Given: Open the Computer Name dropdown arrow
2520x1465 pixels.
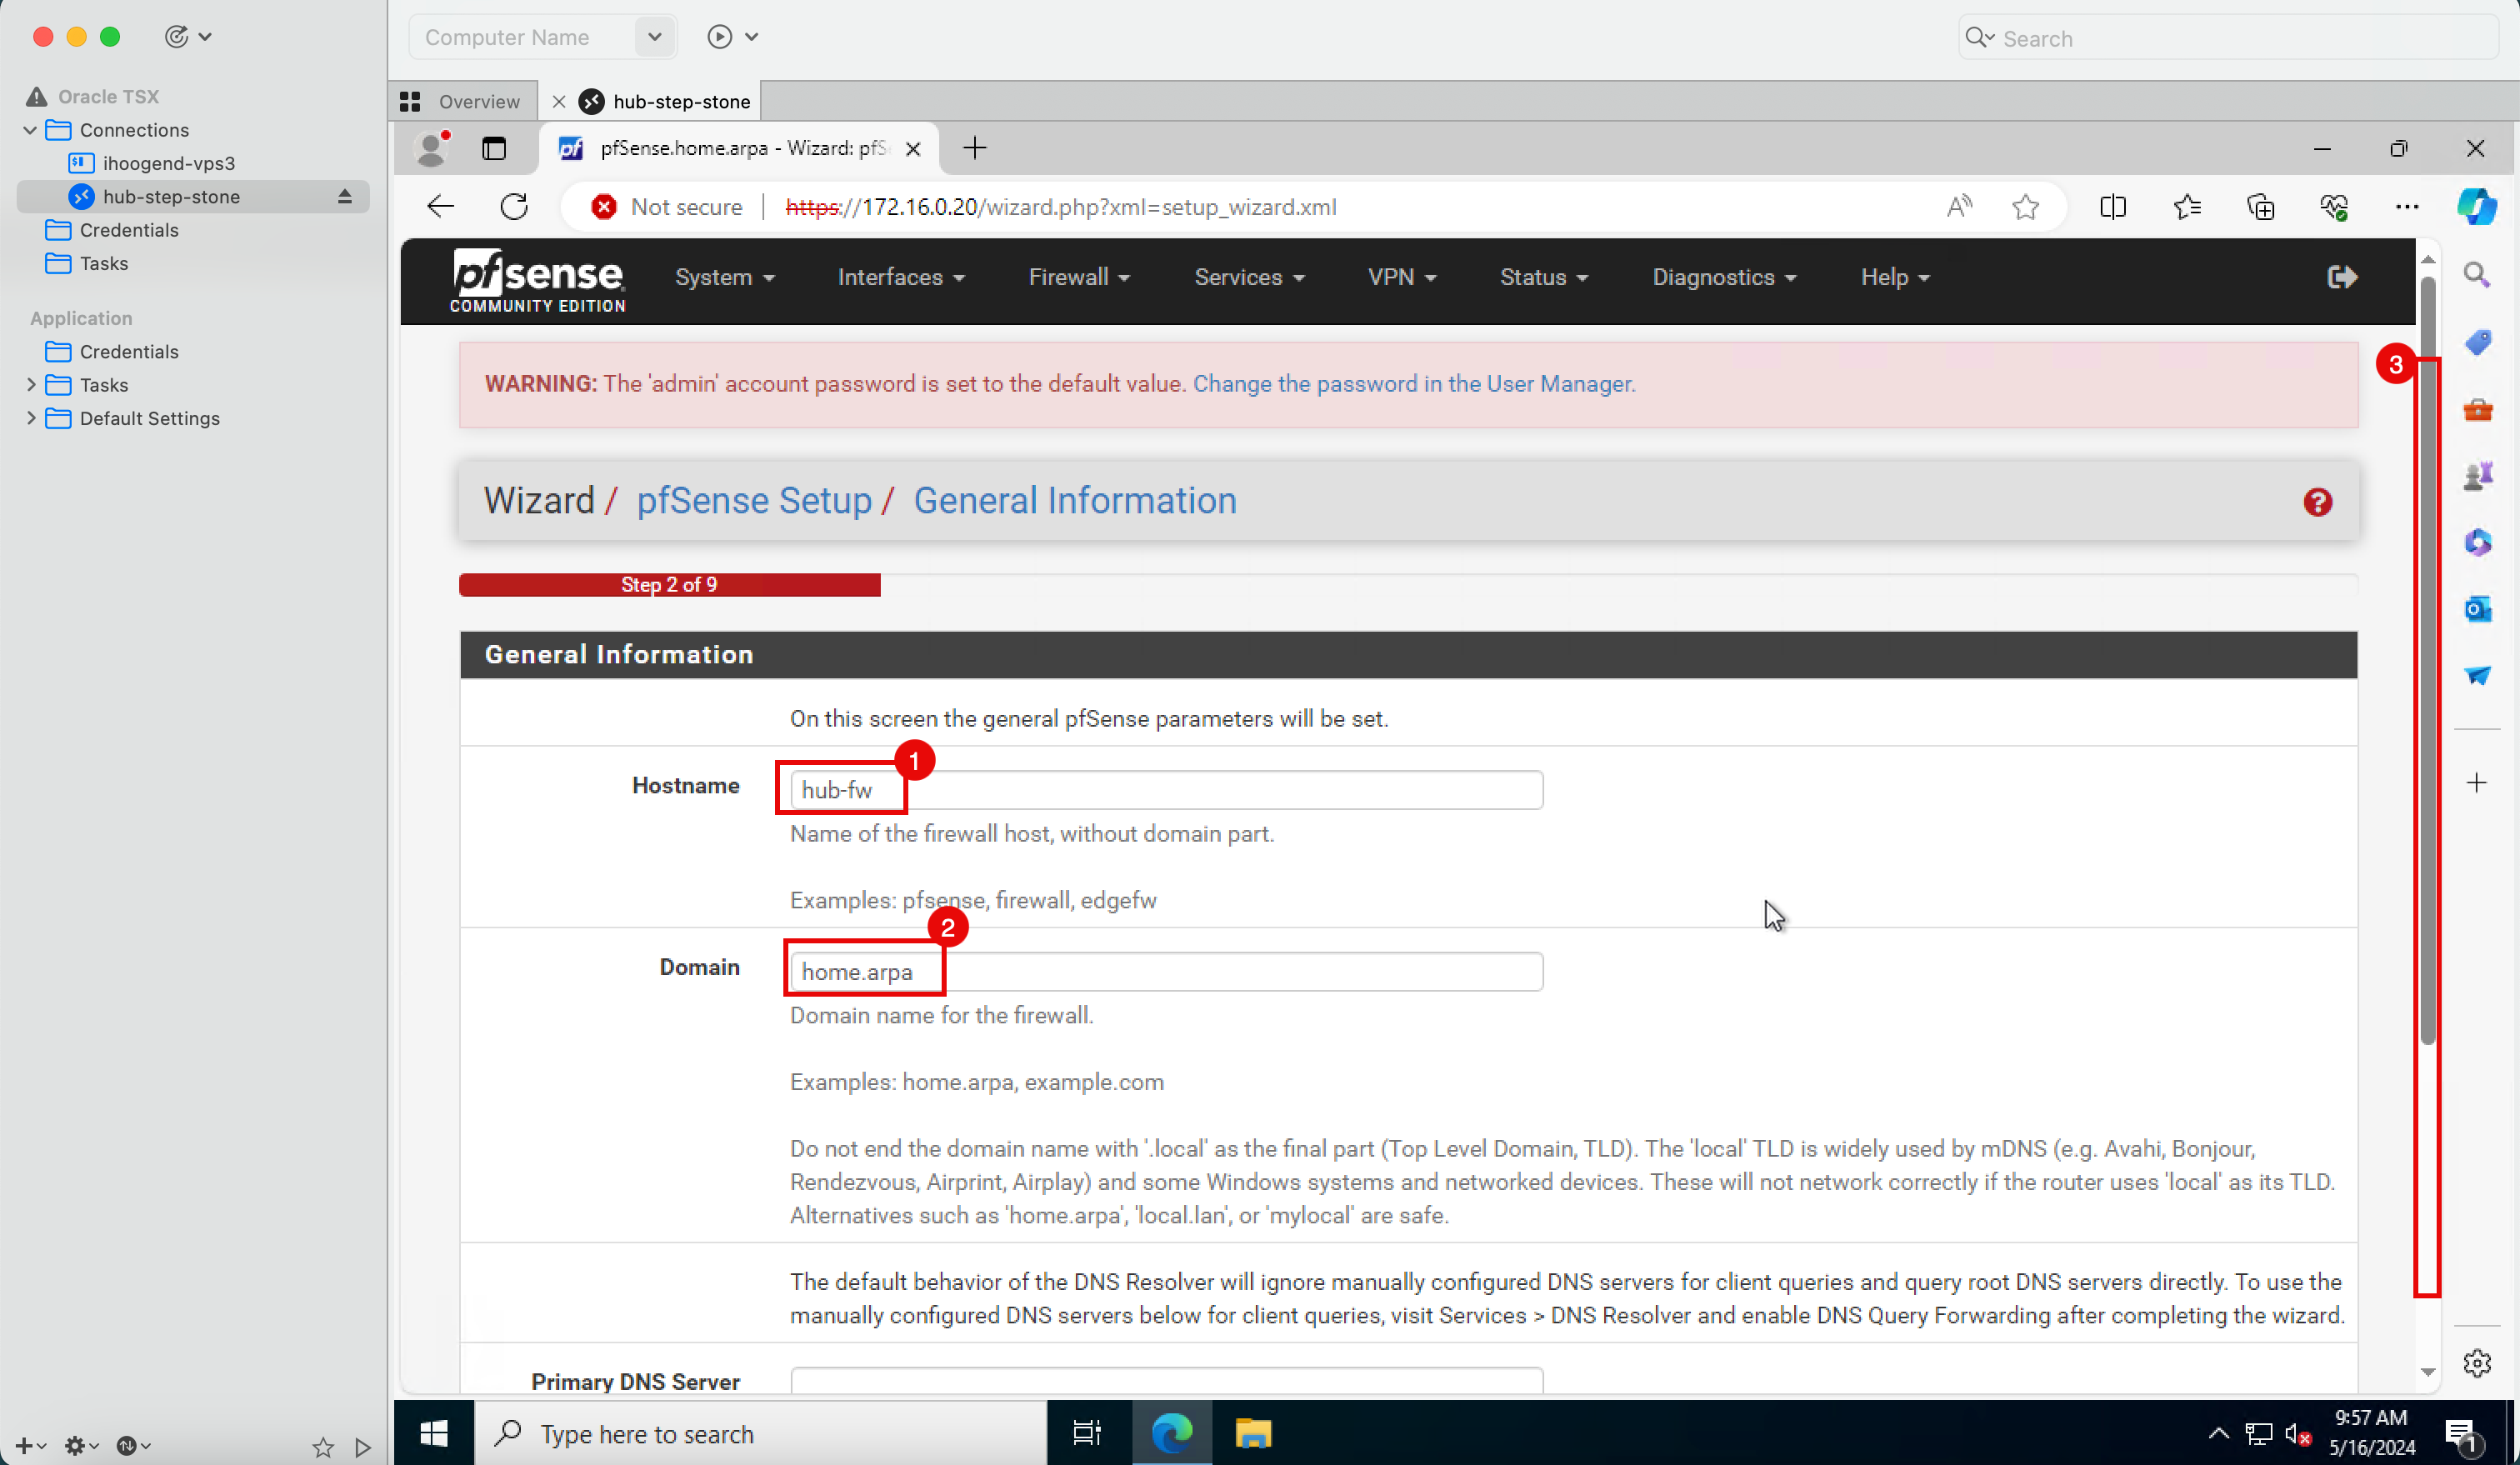Looking at the screenshot, I should point(654,37).
